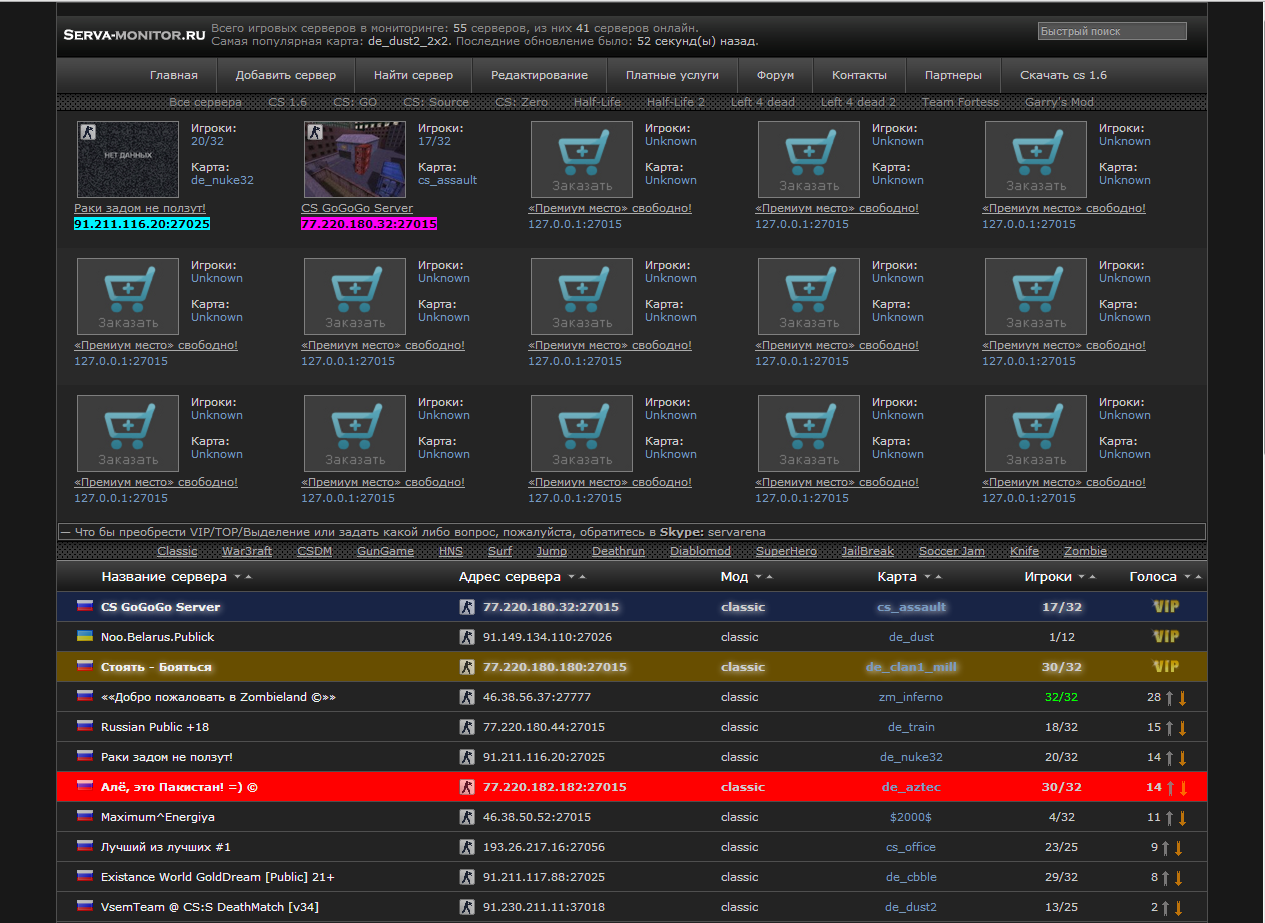Sort Голоса column using its down arrow
This screenshot has height=923, width=1265.
(1187, 577)
